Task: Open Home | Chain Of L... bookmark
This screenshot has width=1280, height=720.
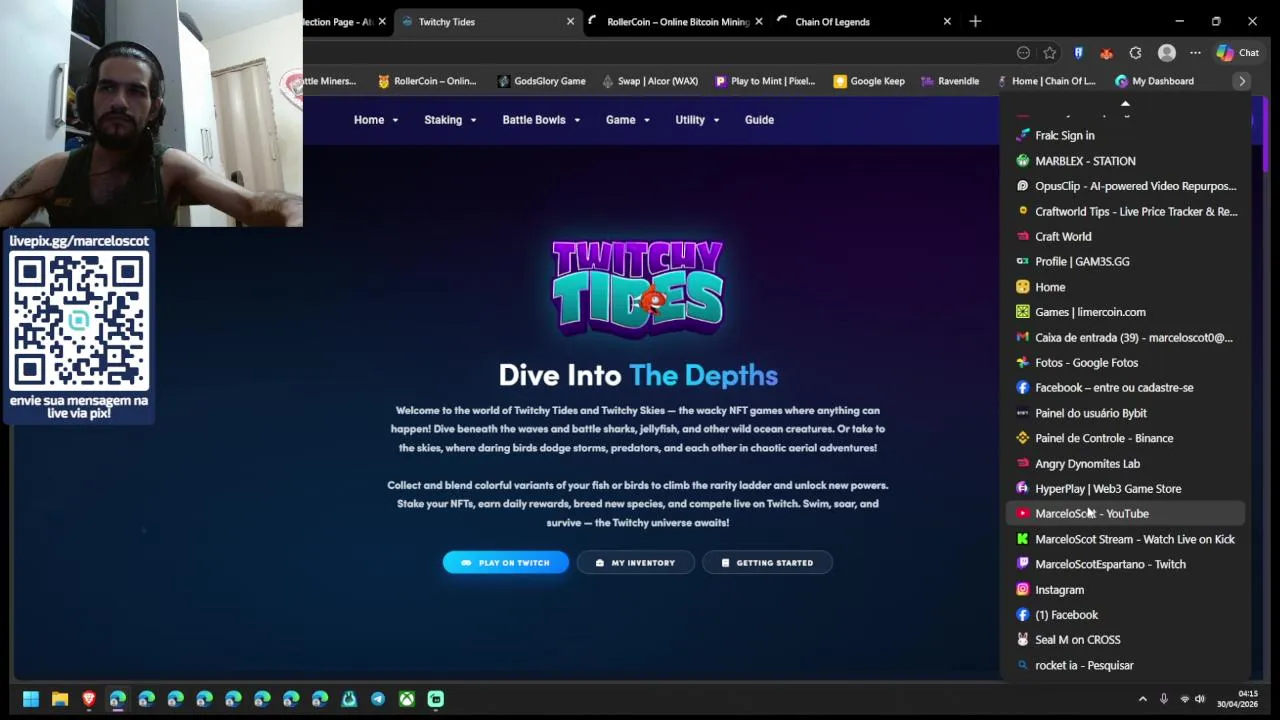Action: click(1046, 81)
